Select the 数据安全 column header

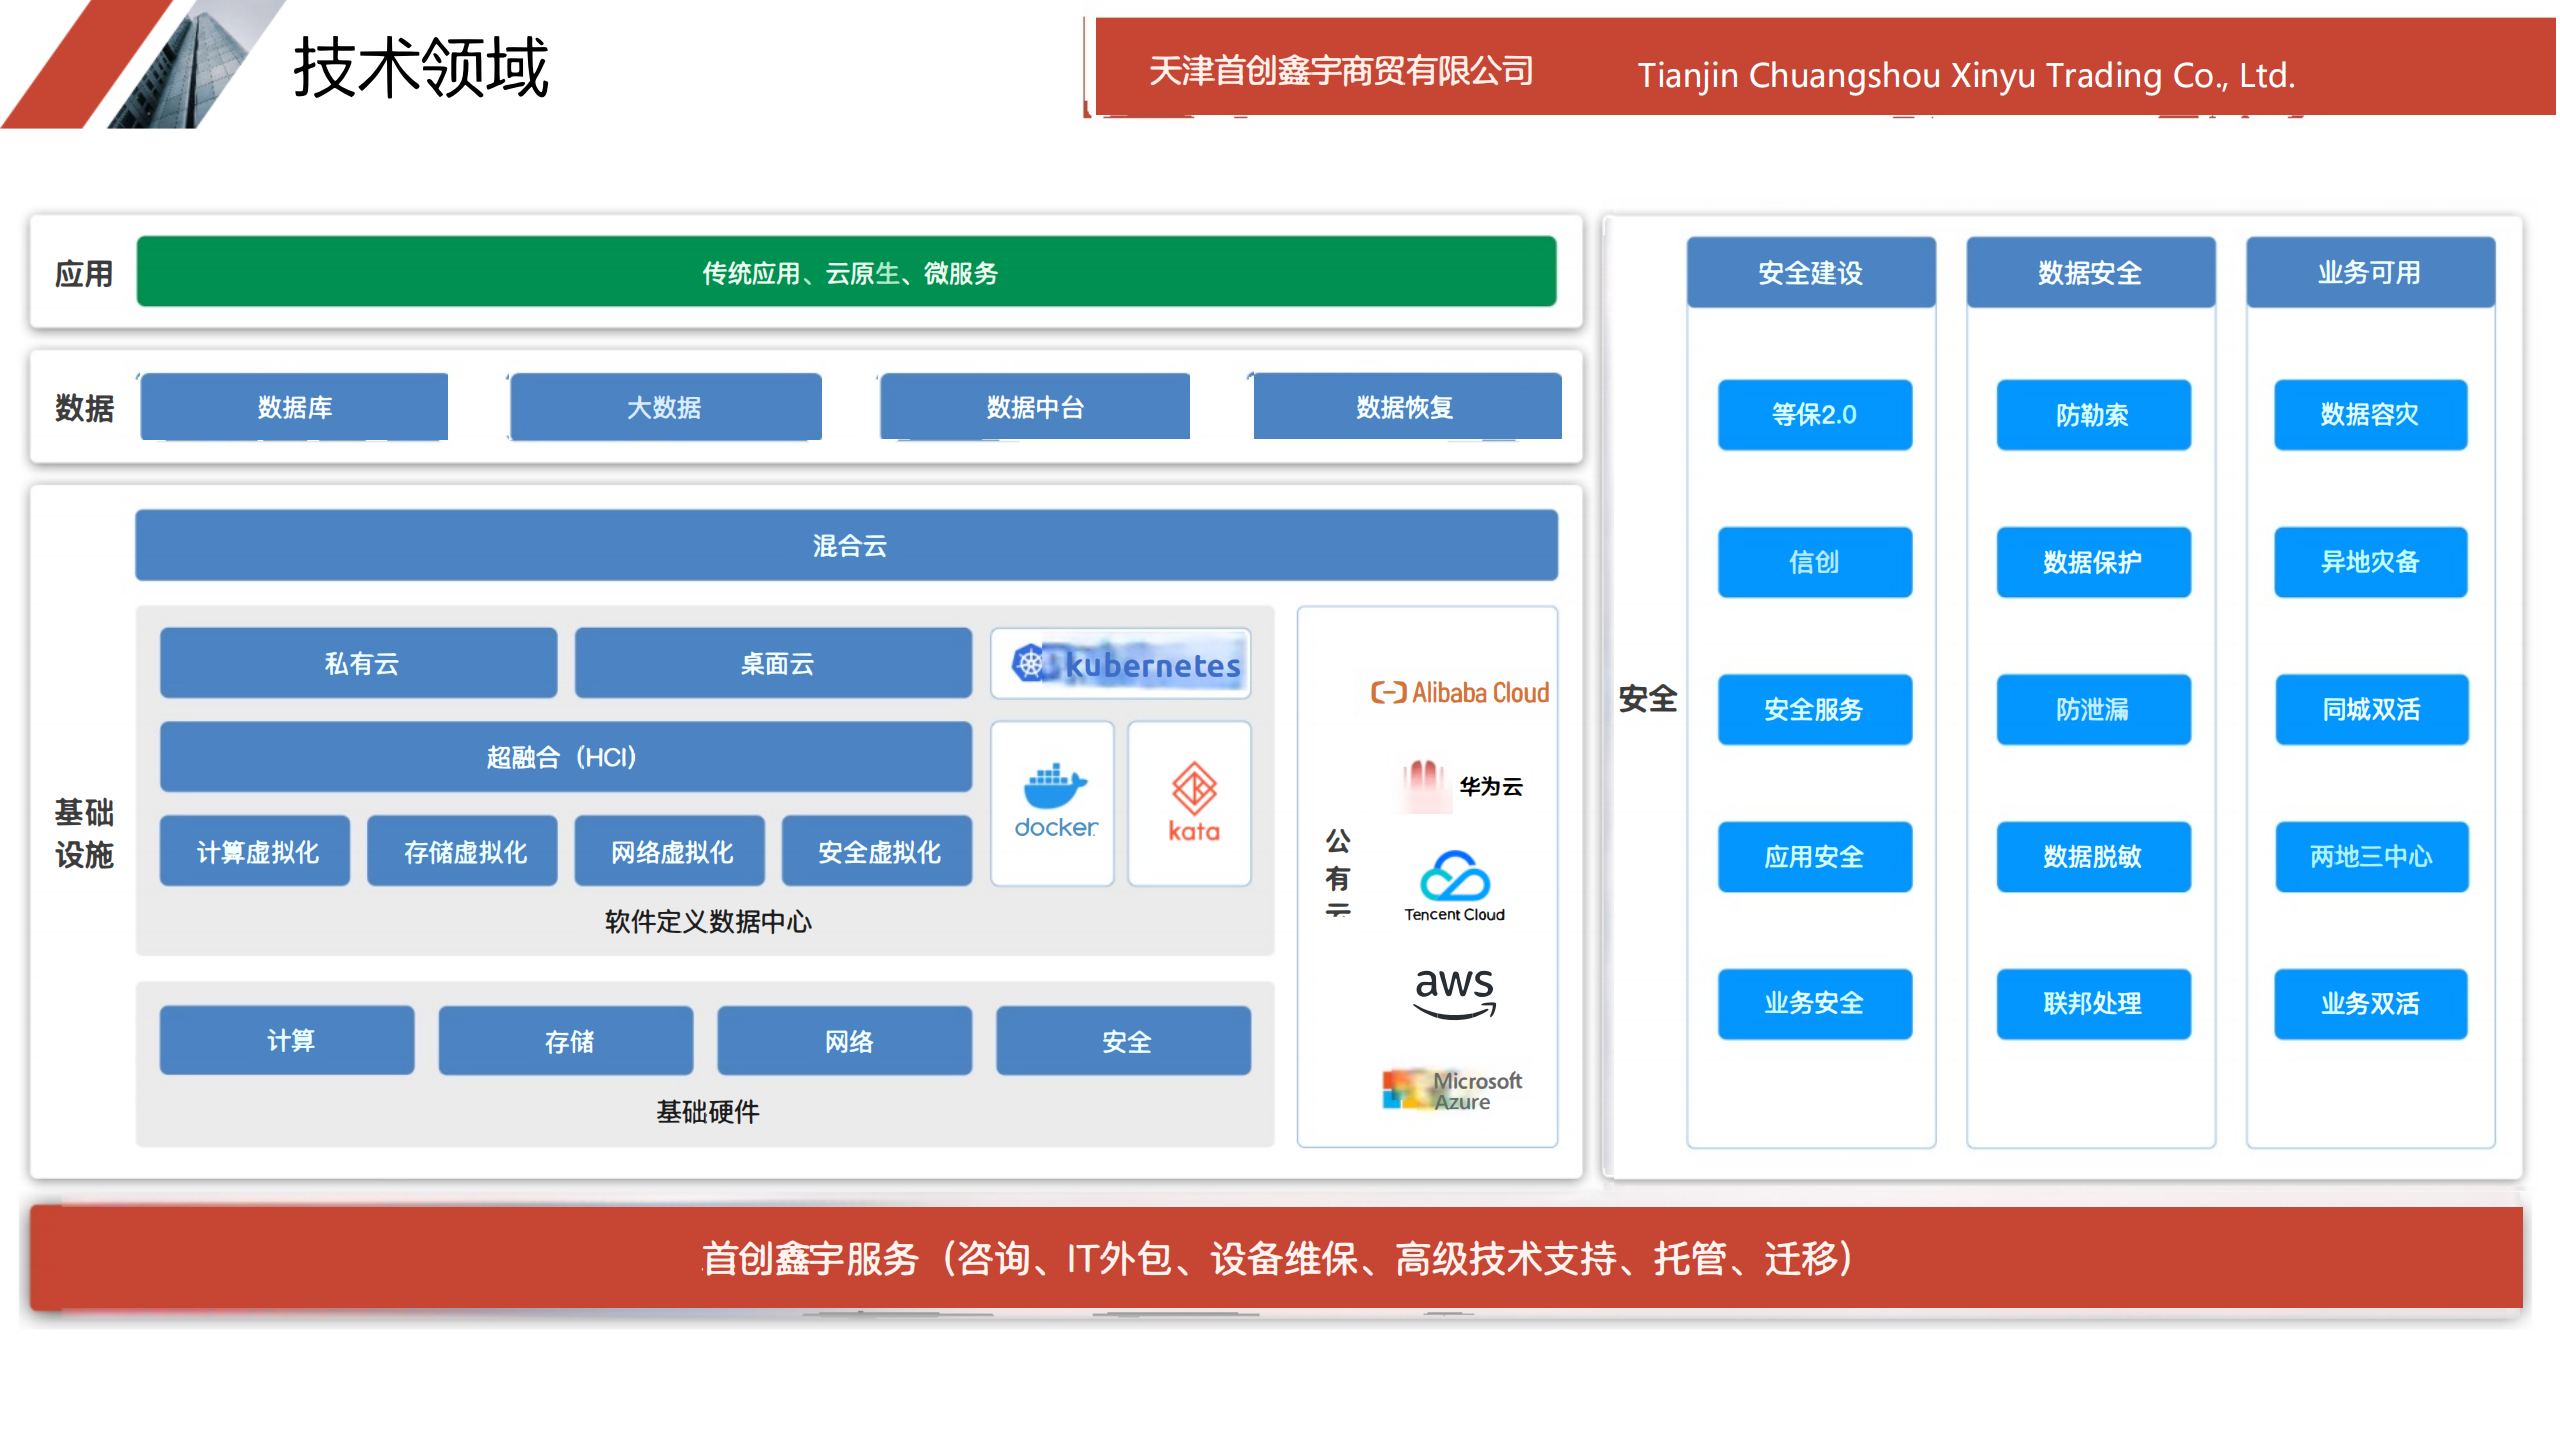[x=2090, y=272]
